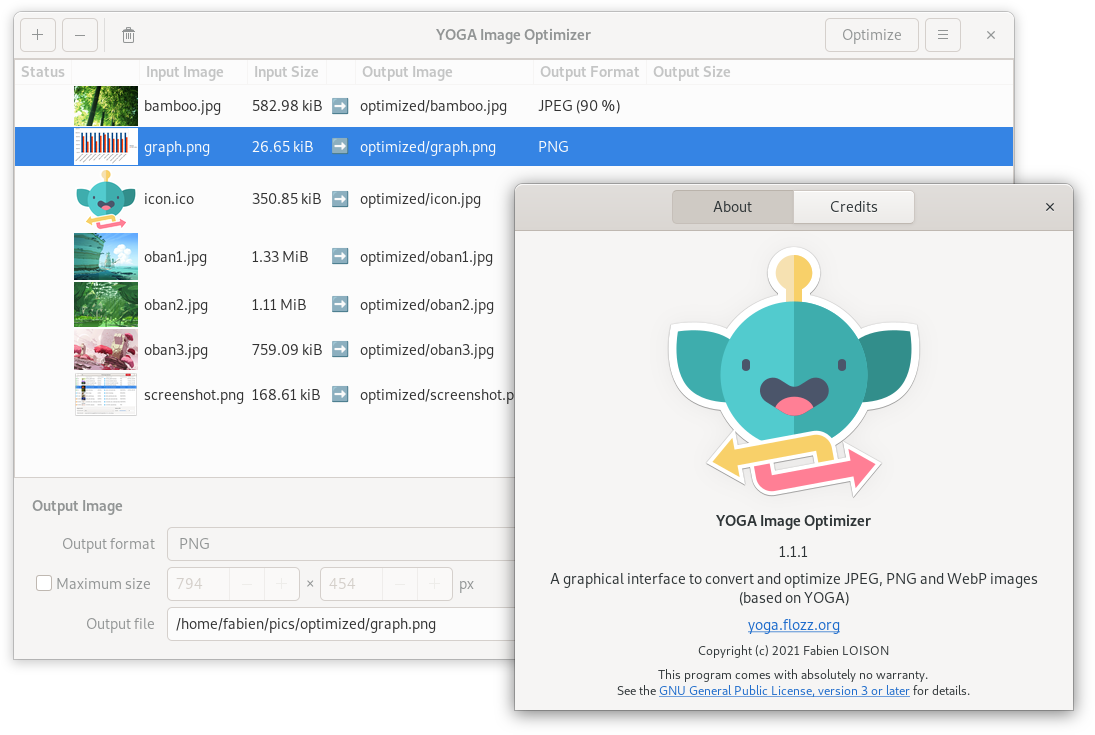Viewport: 1095px width, 735px height.
Task: Click arrow icon in bamboo.jpg row
Action: (x=340, y=105)
